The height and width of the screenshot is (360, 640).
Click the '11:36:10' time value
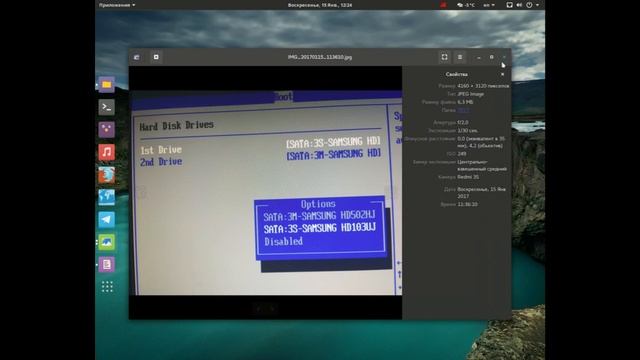pyautogui.click(x=467, y=204)
